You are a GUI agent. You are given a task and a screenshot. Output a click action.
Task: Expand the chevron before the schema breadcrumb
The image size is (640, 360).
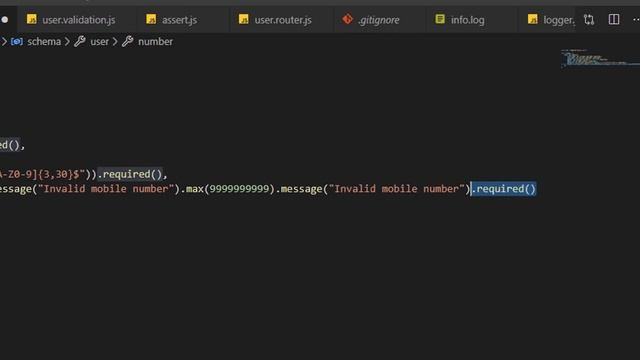(x=4, y=42)
